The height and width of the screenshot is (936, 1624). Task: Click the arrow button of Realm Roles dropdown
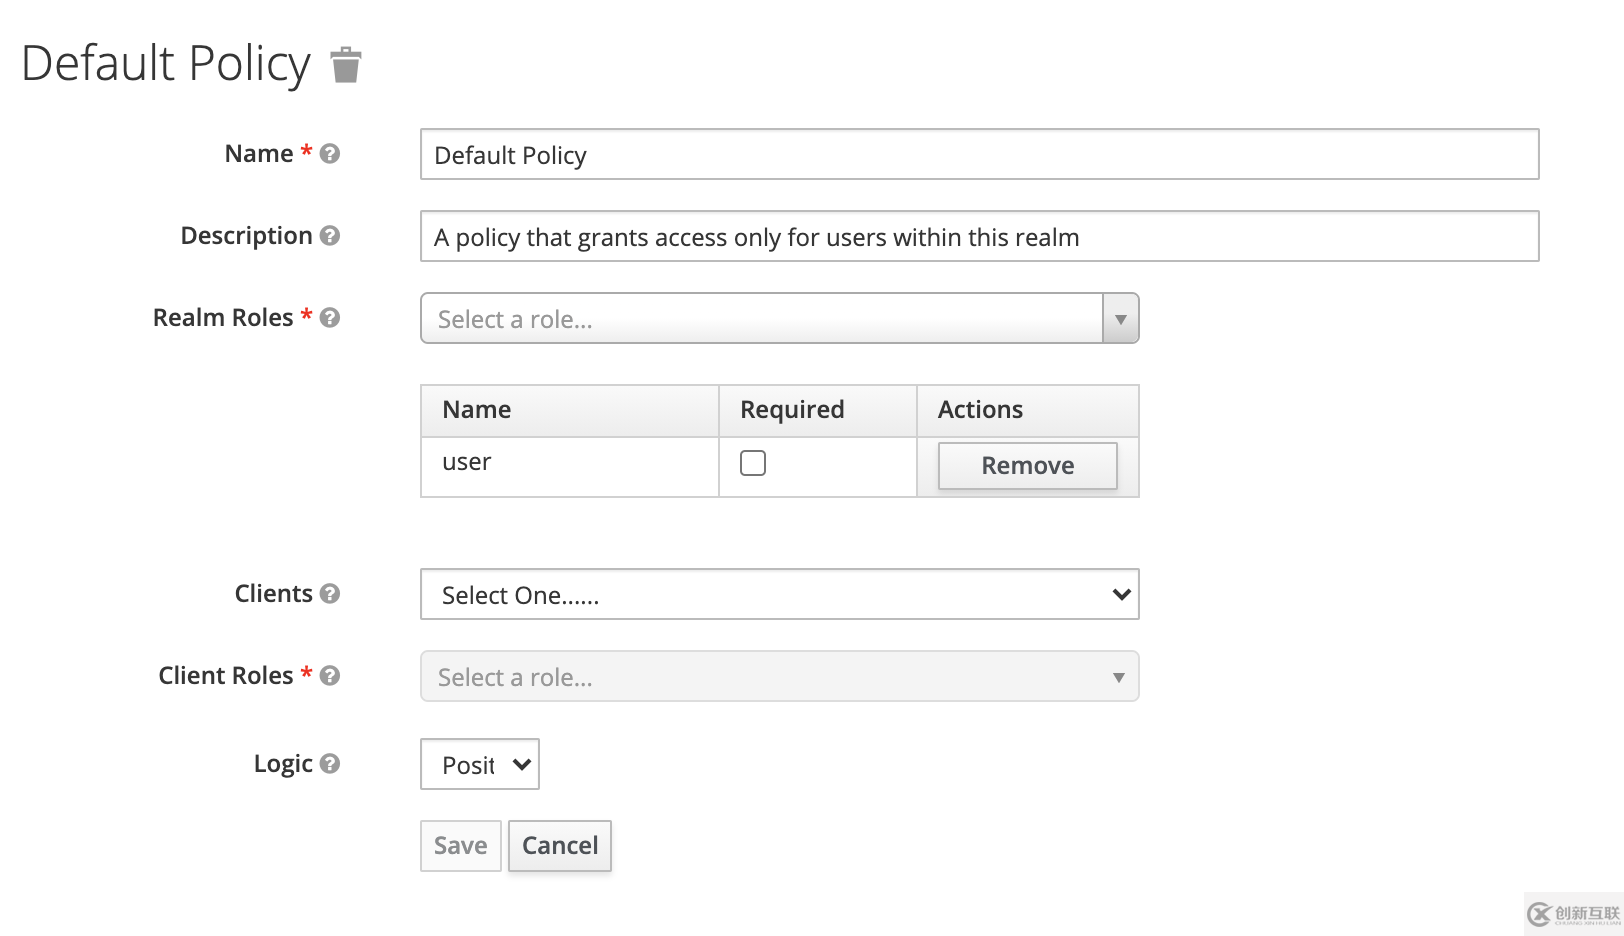pos(1121,319)
